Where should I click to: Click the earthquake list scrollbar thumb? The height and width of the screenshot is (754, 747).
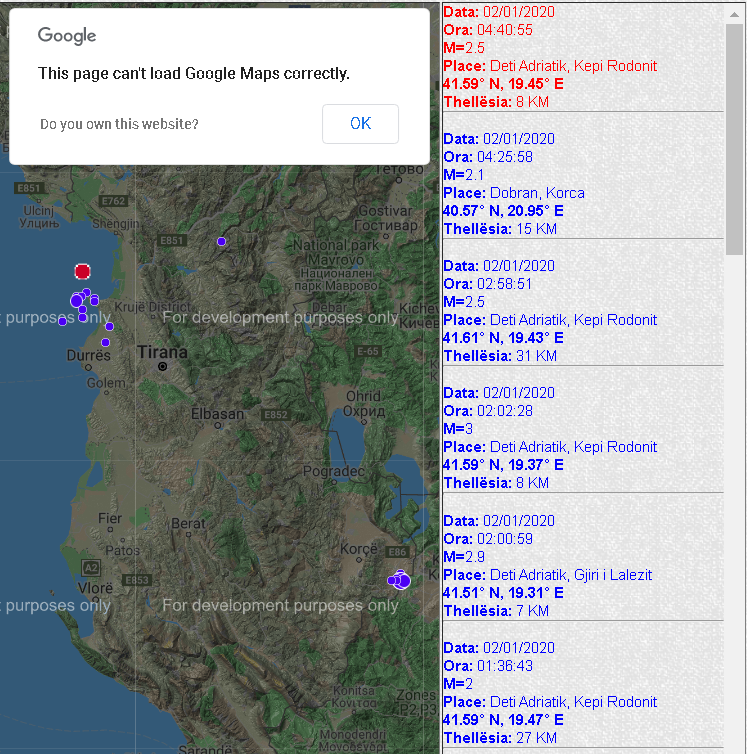[x=734, y=139]
